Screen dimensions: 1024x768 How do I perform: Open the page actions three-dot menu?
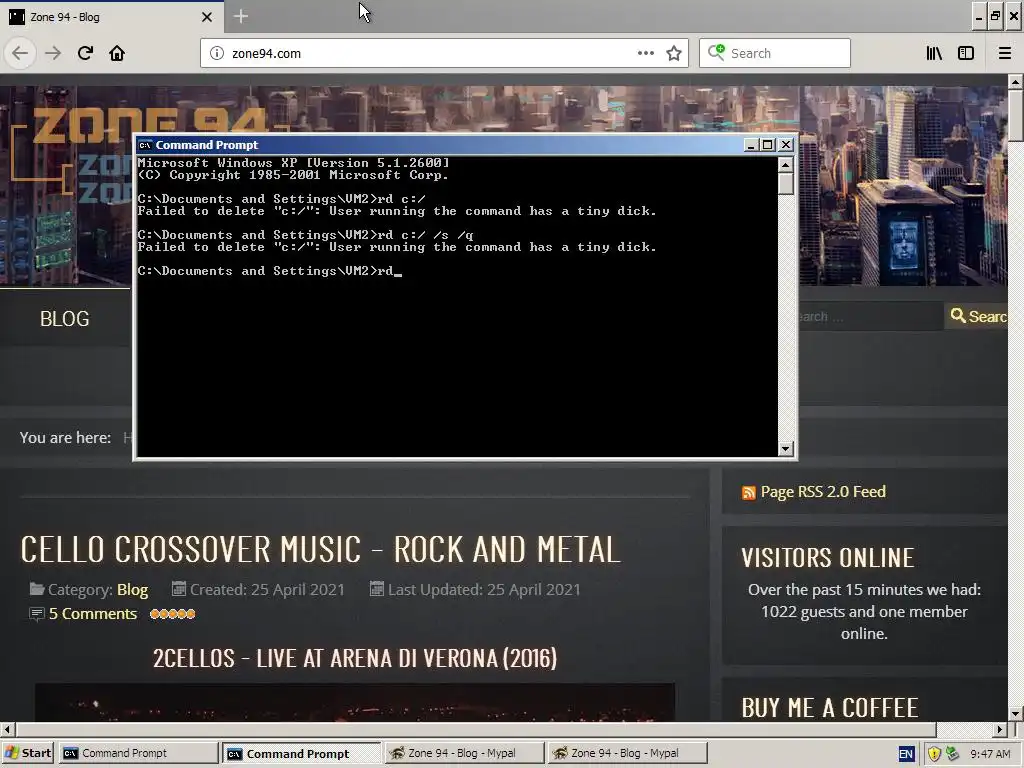click(x=645, y=54)
